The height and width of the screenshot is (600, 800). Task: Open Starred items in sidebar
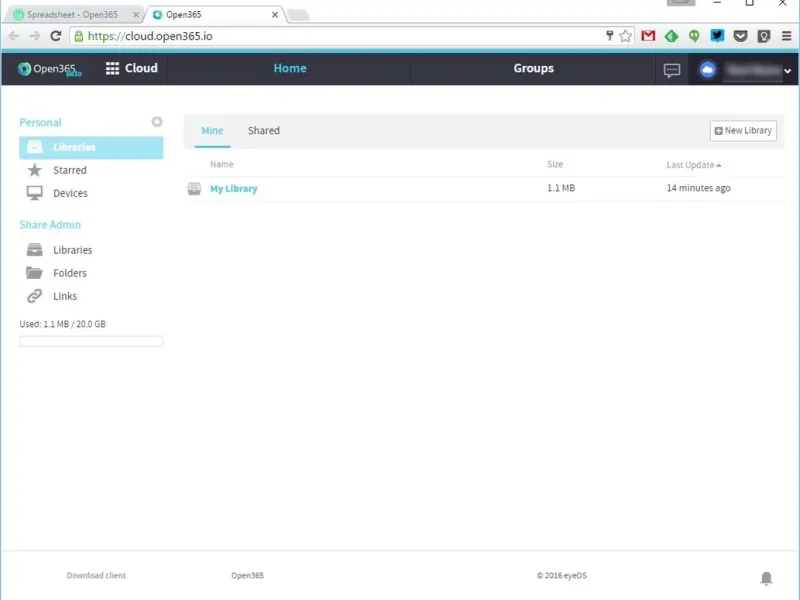coord(69,170)
